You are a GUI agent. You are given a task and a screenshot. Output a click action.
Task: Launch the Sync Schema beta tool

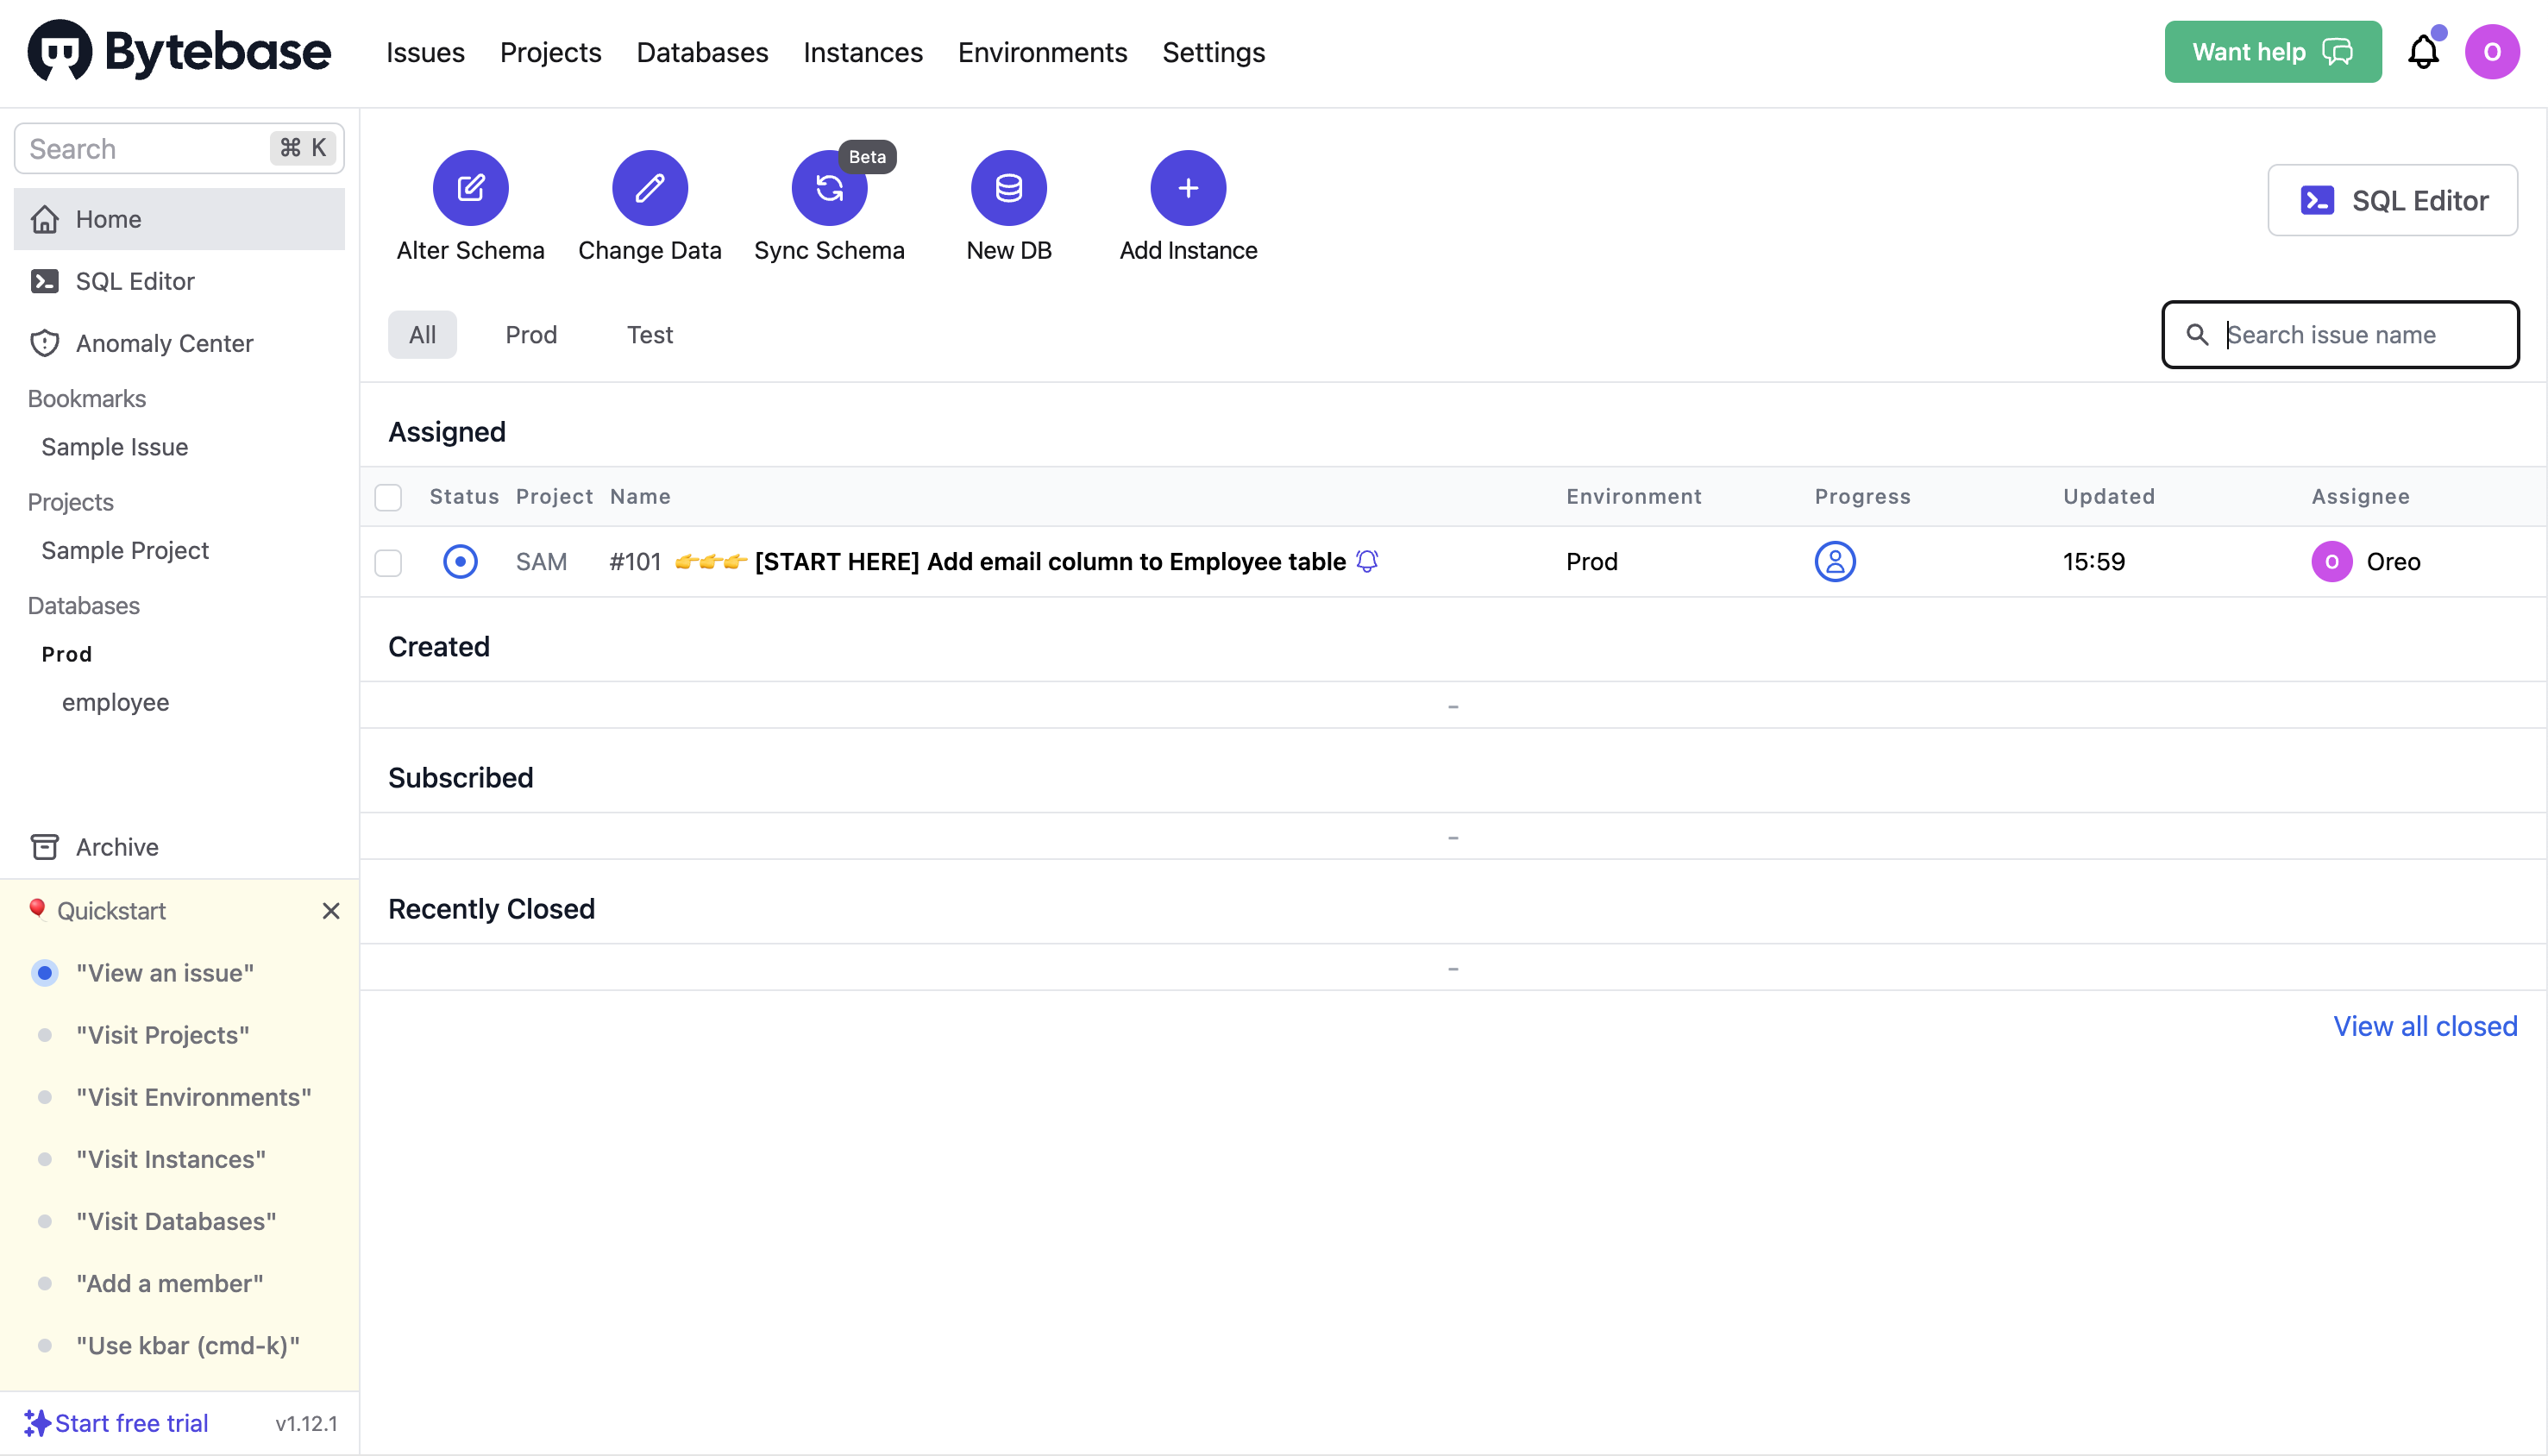tap(829, 188)
